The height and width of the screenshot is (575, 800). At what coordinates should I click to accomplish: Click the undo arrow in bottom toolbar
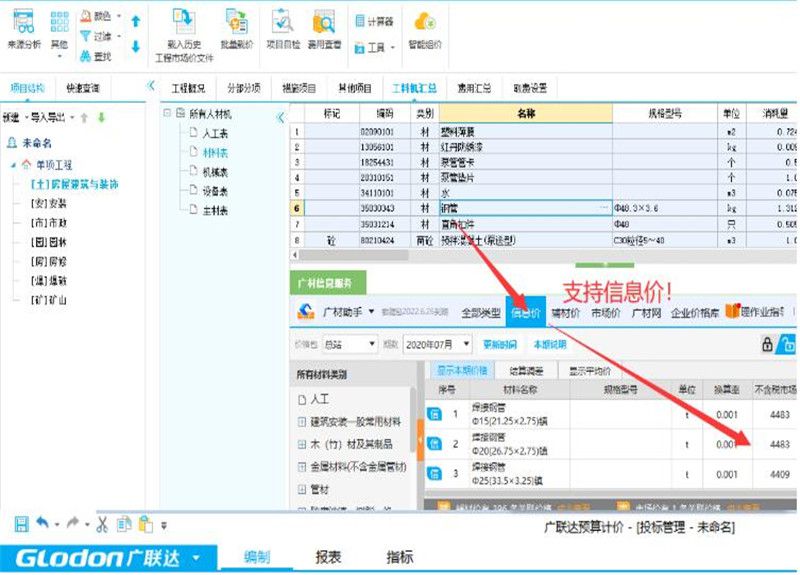tap(42, 523)
